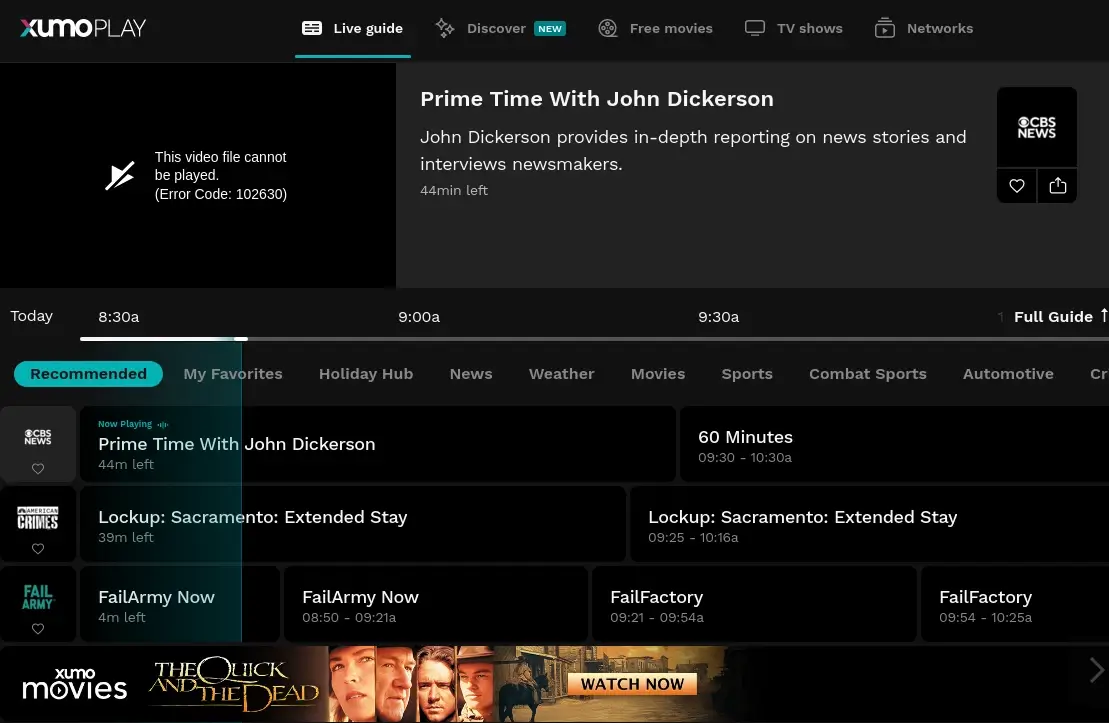Screen dimensions: 1109x723
Task: Open Lockup: Sacramento at 09:25
Action: [869, 524]
